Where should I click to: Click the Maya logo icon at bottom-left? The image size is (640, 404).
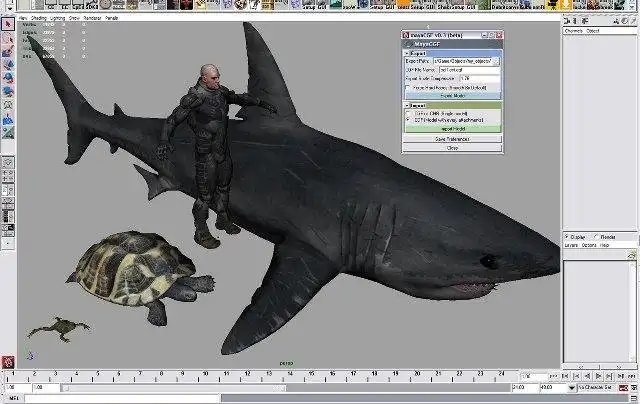tap(8, 361)
